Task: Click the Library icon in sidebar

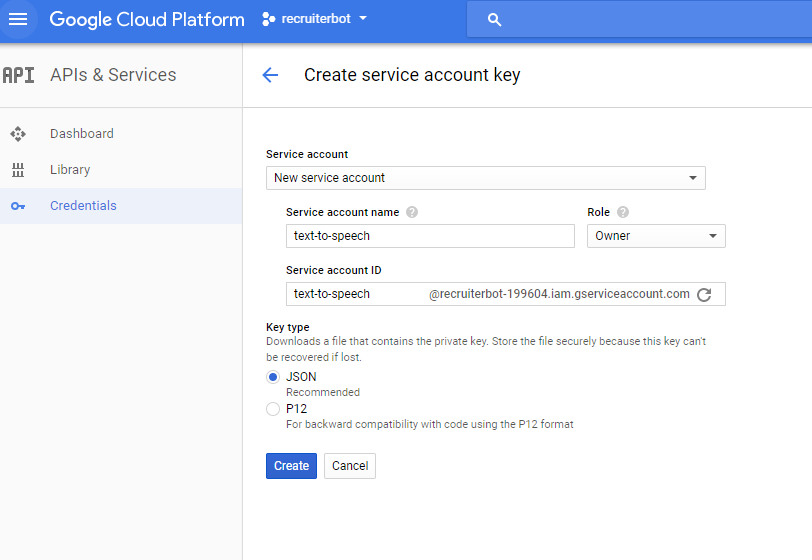Action: [x=18, y=169]
